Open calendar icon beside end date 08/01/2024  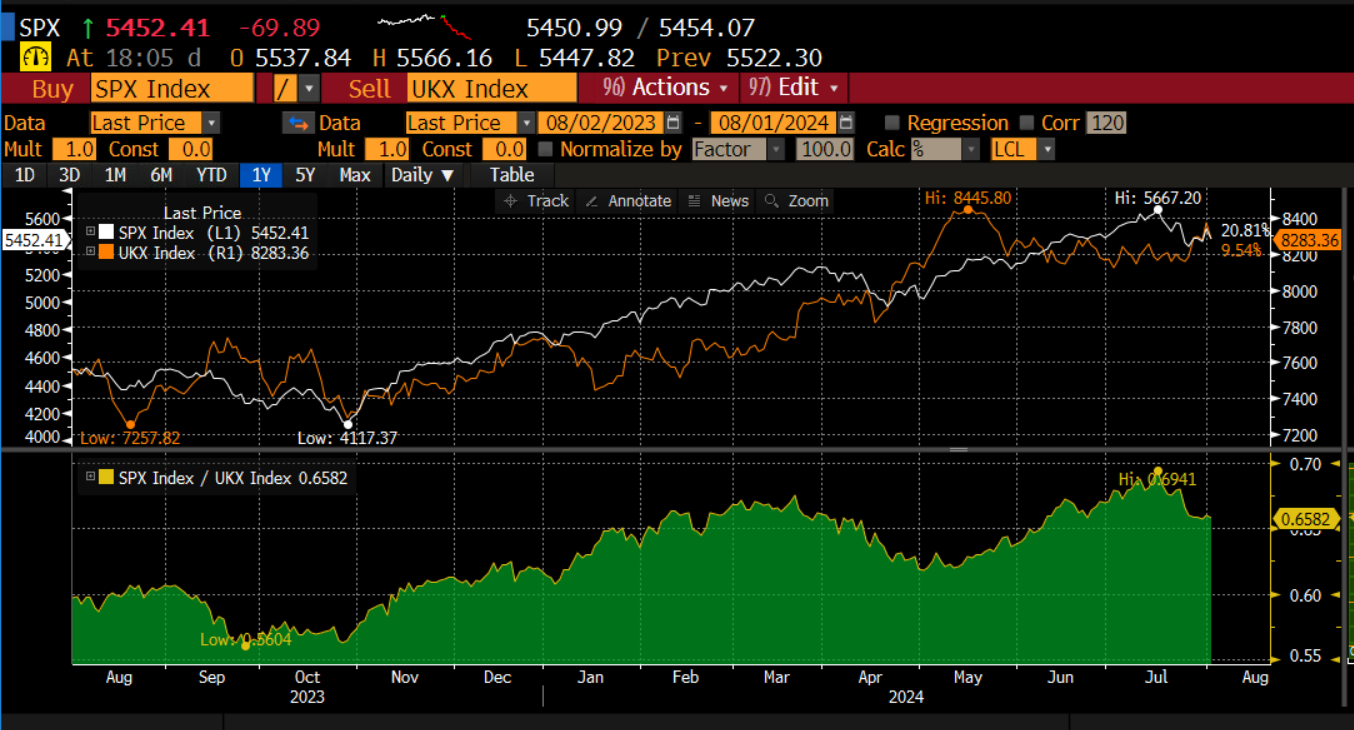click(846, 123)
